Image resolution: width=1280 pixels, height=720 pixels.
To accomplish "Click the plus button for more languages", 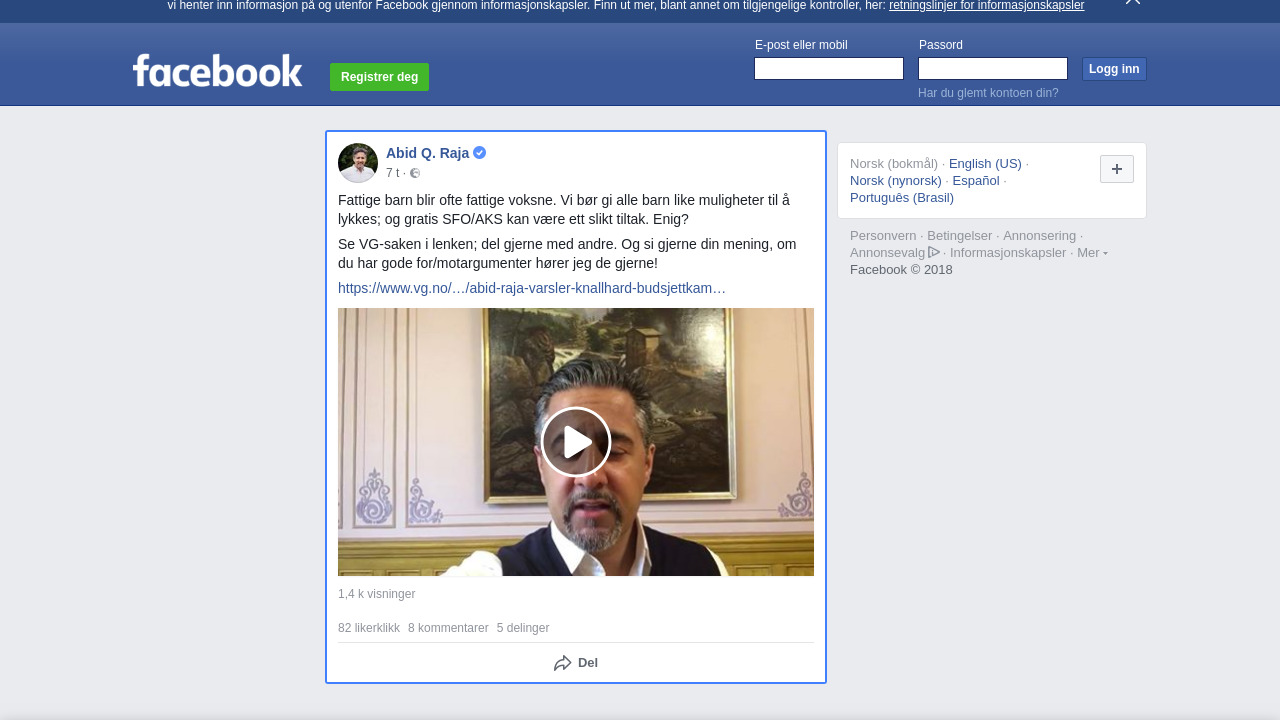I will click(x=1117, y=169).
